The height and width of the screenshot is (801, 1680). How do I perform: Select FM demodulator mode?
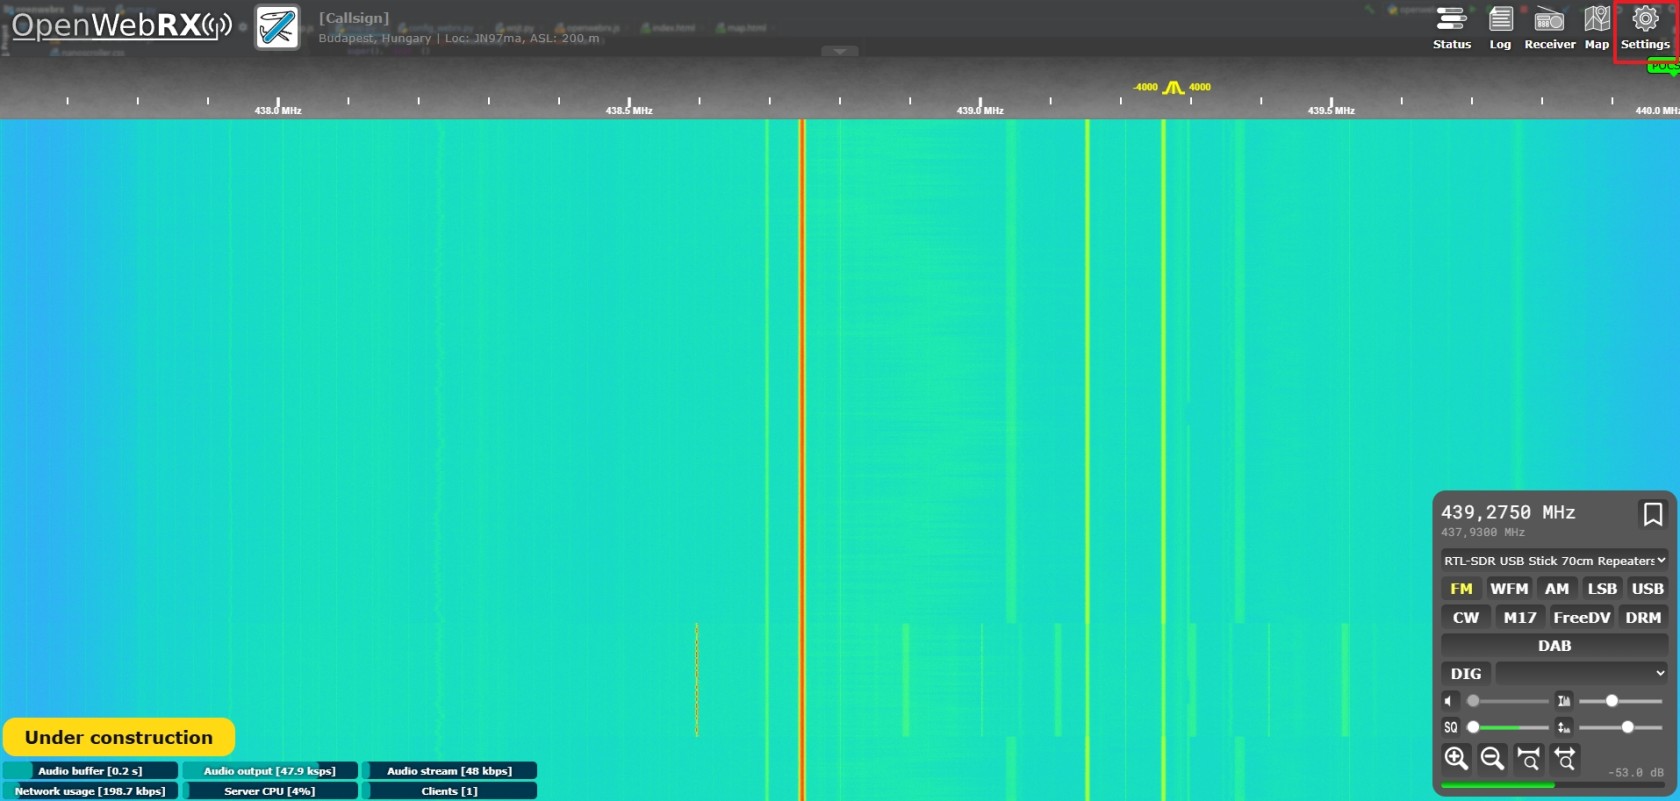[1461, 589]
